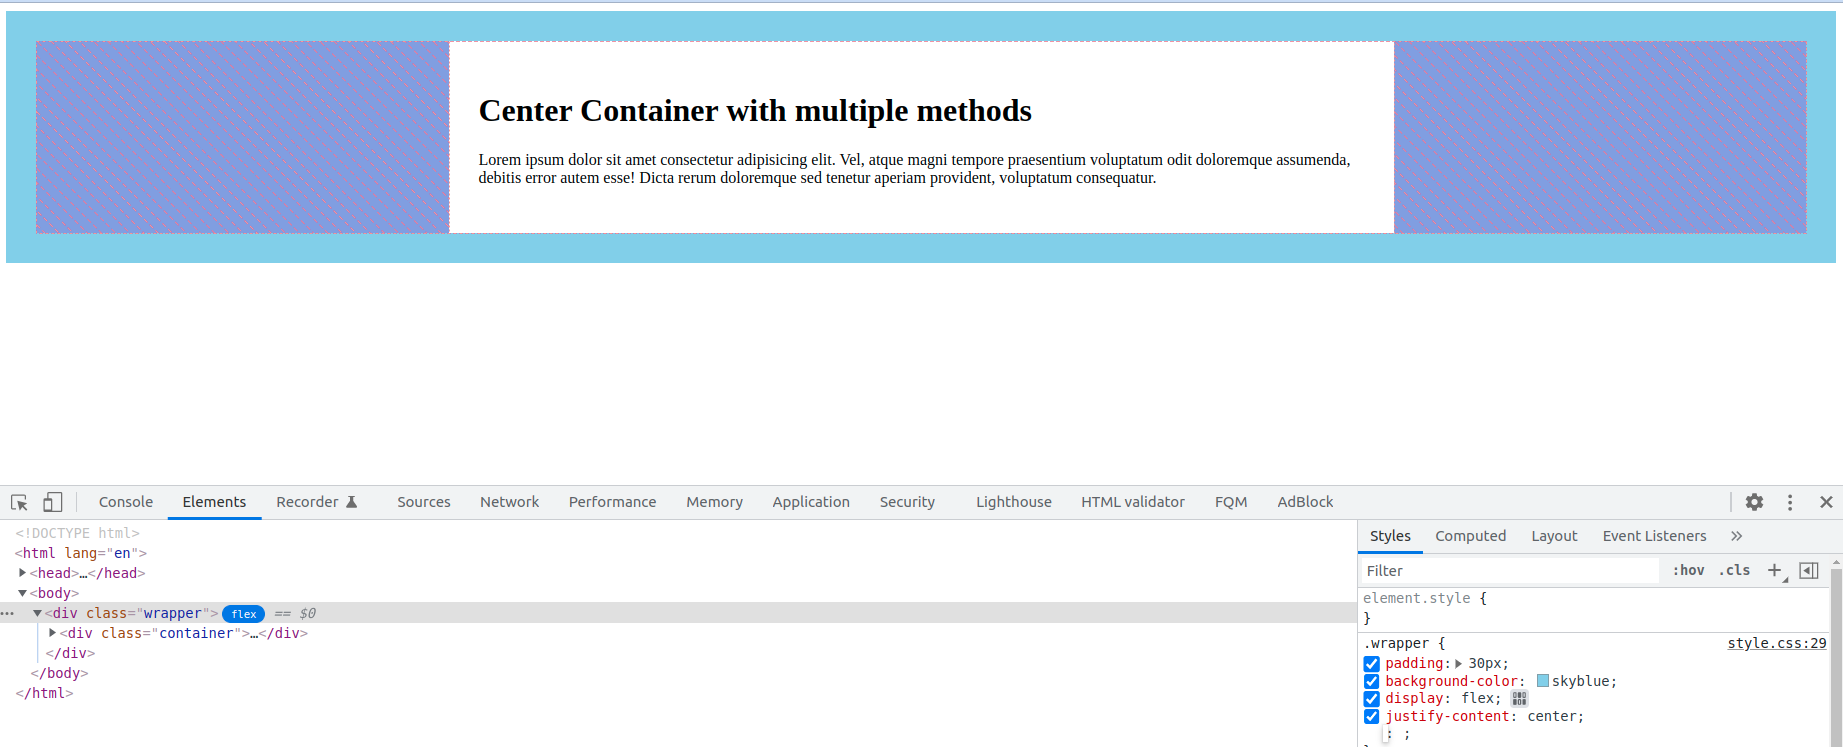Click the styles pane vertical scrollbar
The width and height of the screenshot is (1843, 747).
[1836, 655]
